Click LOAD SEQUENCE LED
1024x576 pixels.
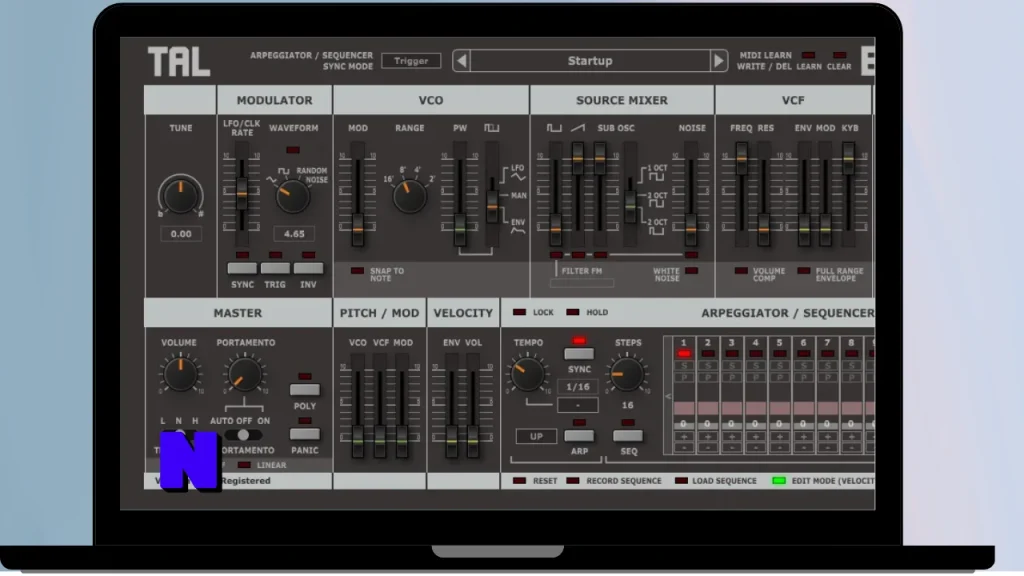(x=680, y=481)
